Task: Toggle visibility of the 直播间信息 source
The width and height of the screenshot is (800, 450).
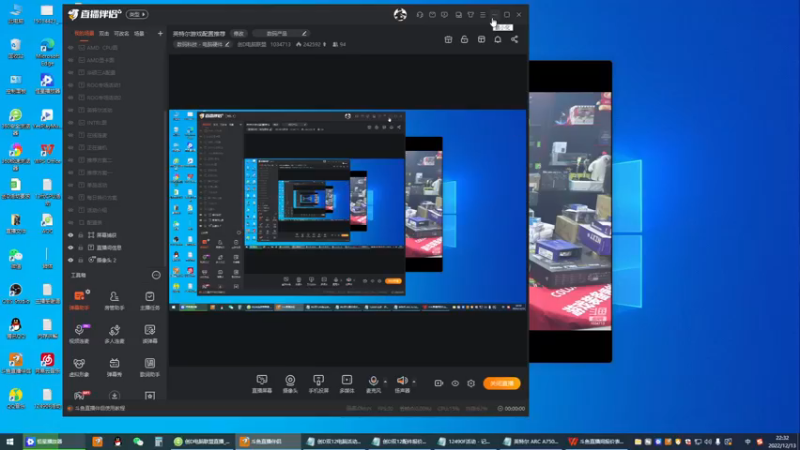Action: click(71, 247)
